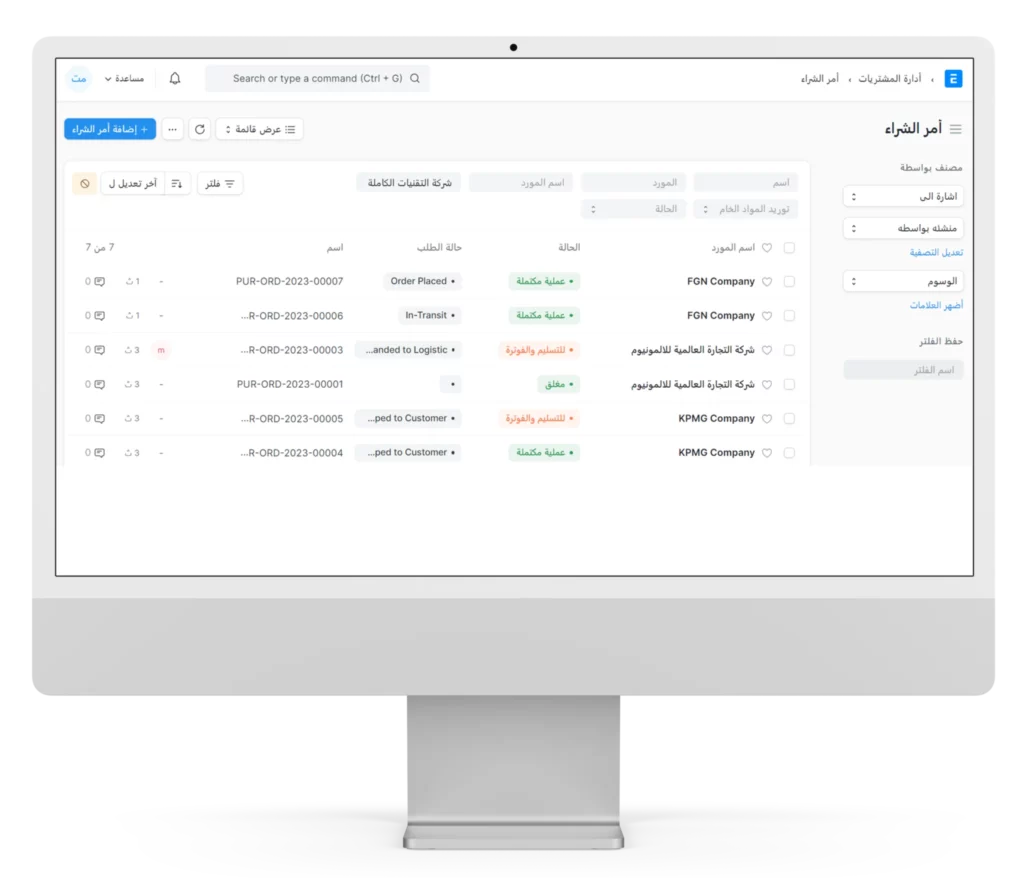The height and width of the screenshot is (878, 1024).
Task: Like the KPMG Company row heart icon
Action: pyautogui.click(x=767, y=419)
